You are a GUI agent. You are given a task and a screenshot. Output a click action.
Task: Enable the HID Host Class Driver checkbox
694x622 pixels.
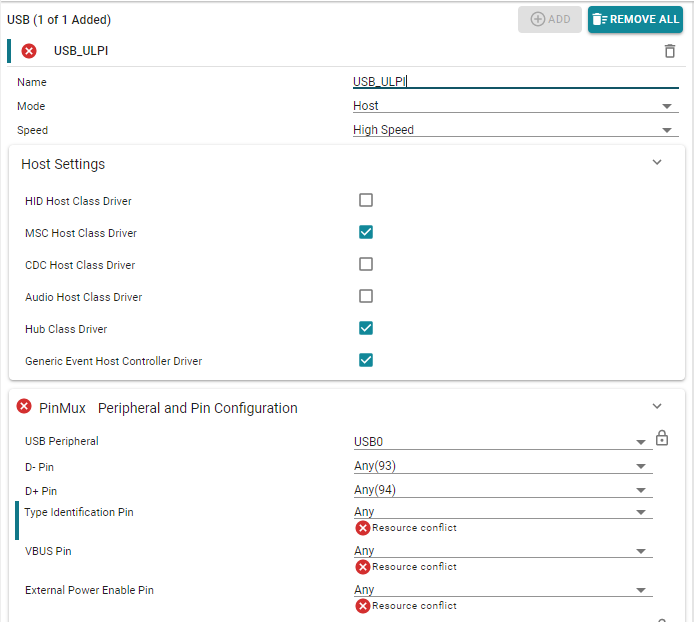click(x=366, y=200)
